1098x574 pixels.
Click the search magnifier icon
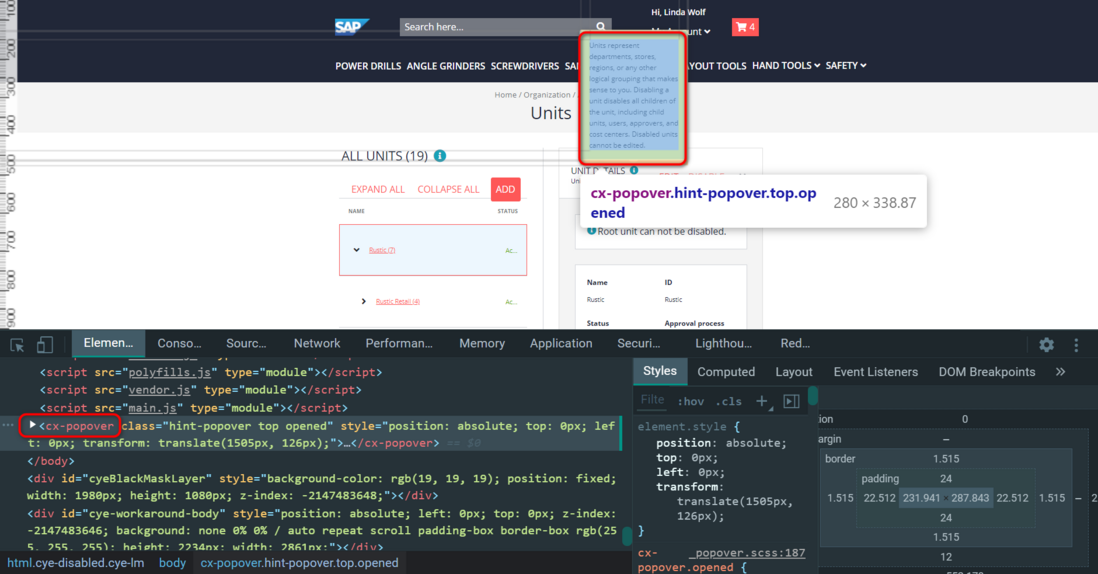click(601, 27)
